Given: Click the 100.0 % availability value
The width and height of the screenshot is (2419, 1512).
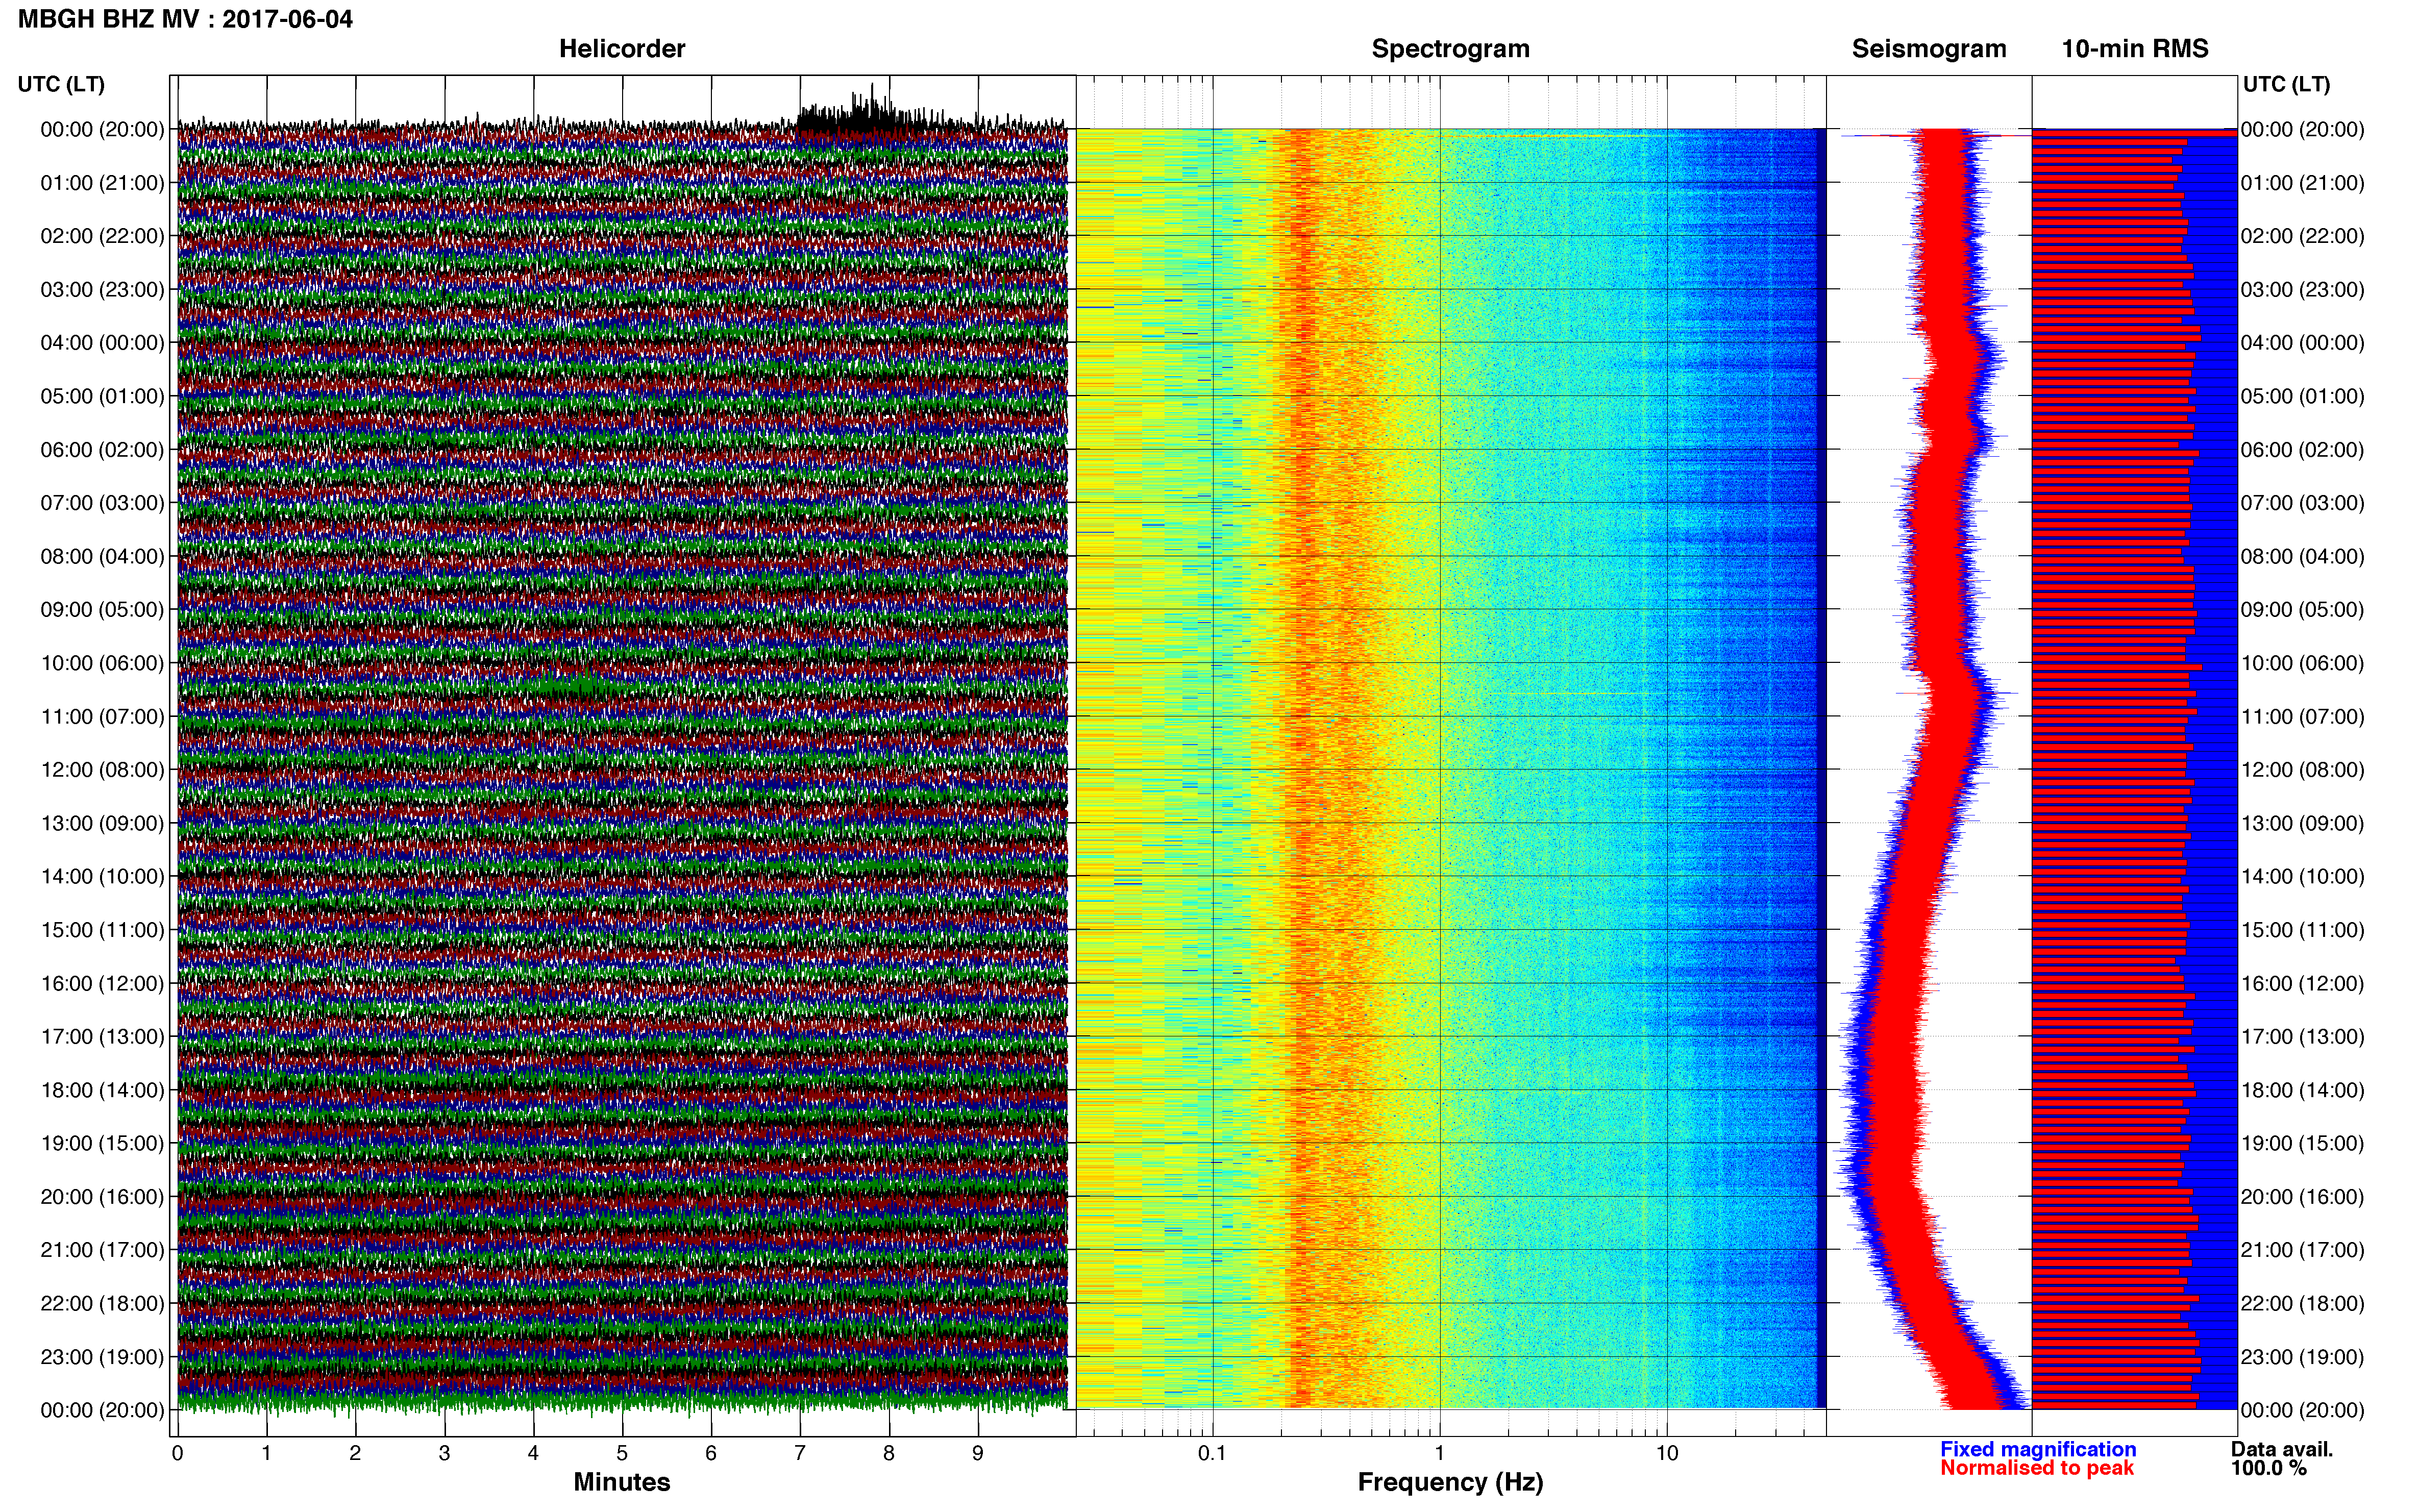Looking at the screenshot, I should pos(2269,1468).
